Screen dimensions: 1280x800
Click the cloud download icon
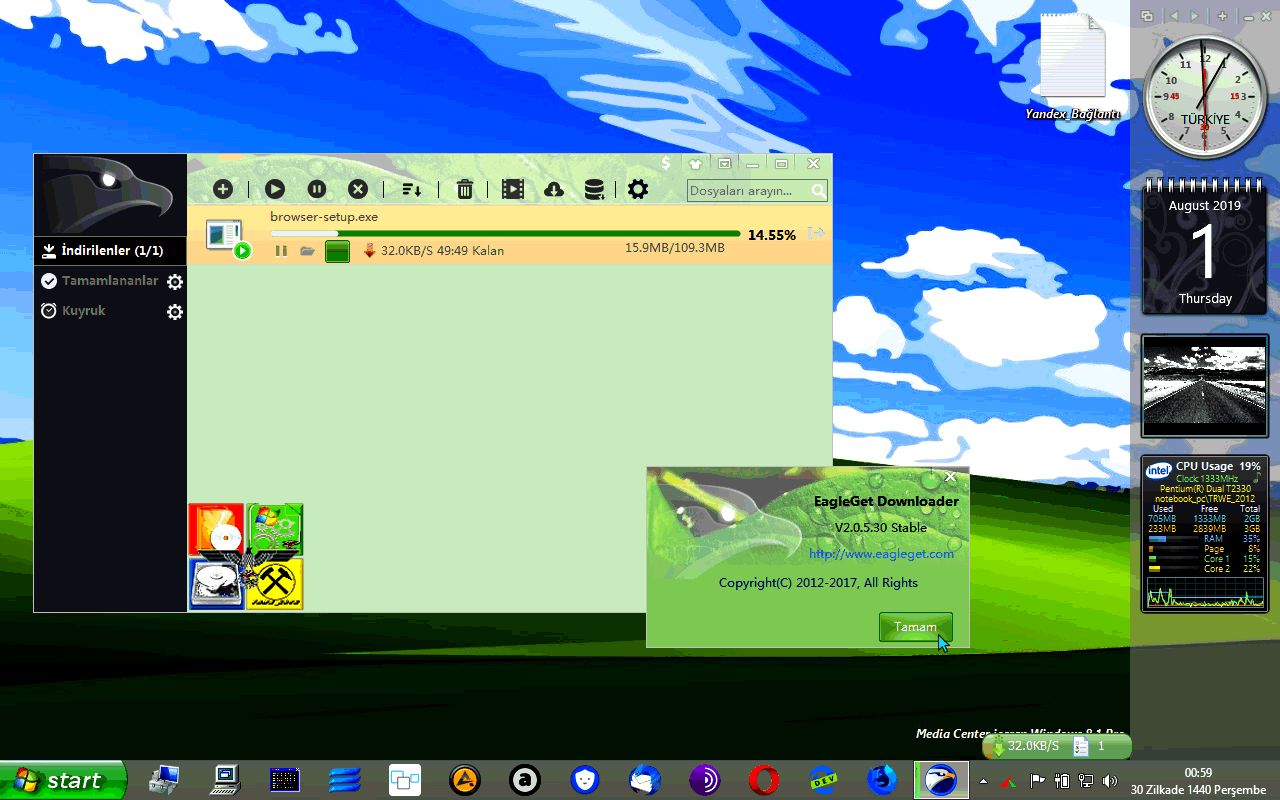(553, 189)
